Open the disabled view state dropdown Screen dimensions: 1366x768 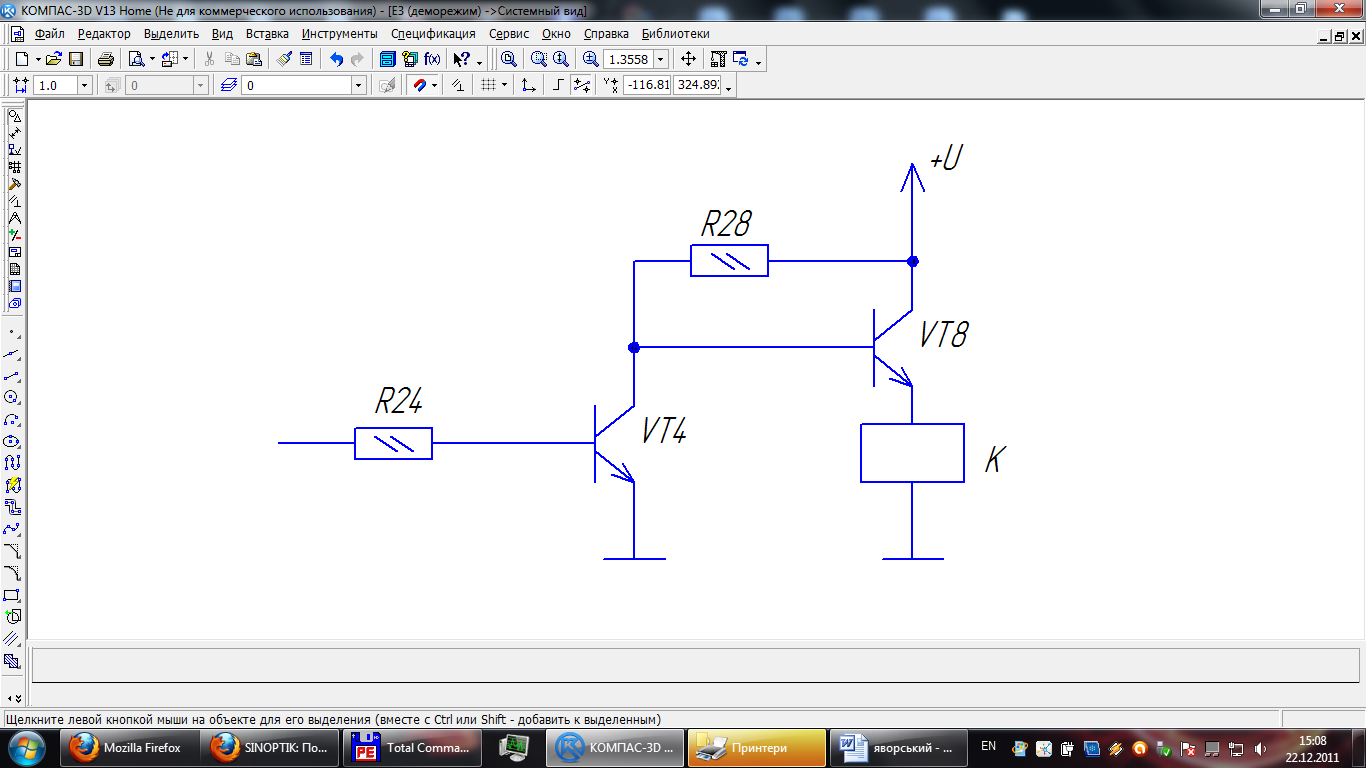[x=201, y=86]
